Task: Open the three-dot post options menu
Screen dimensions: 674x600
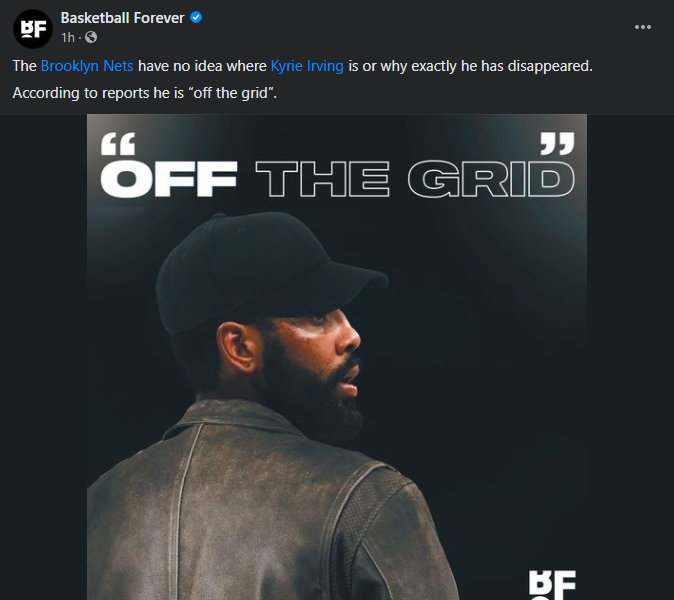Action: pyautogui.click(x=643, y=27)
